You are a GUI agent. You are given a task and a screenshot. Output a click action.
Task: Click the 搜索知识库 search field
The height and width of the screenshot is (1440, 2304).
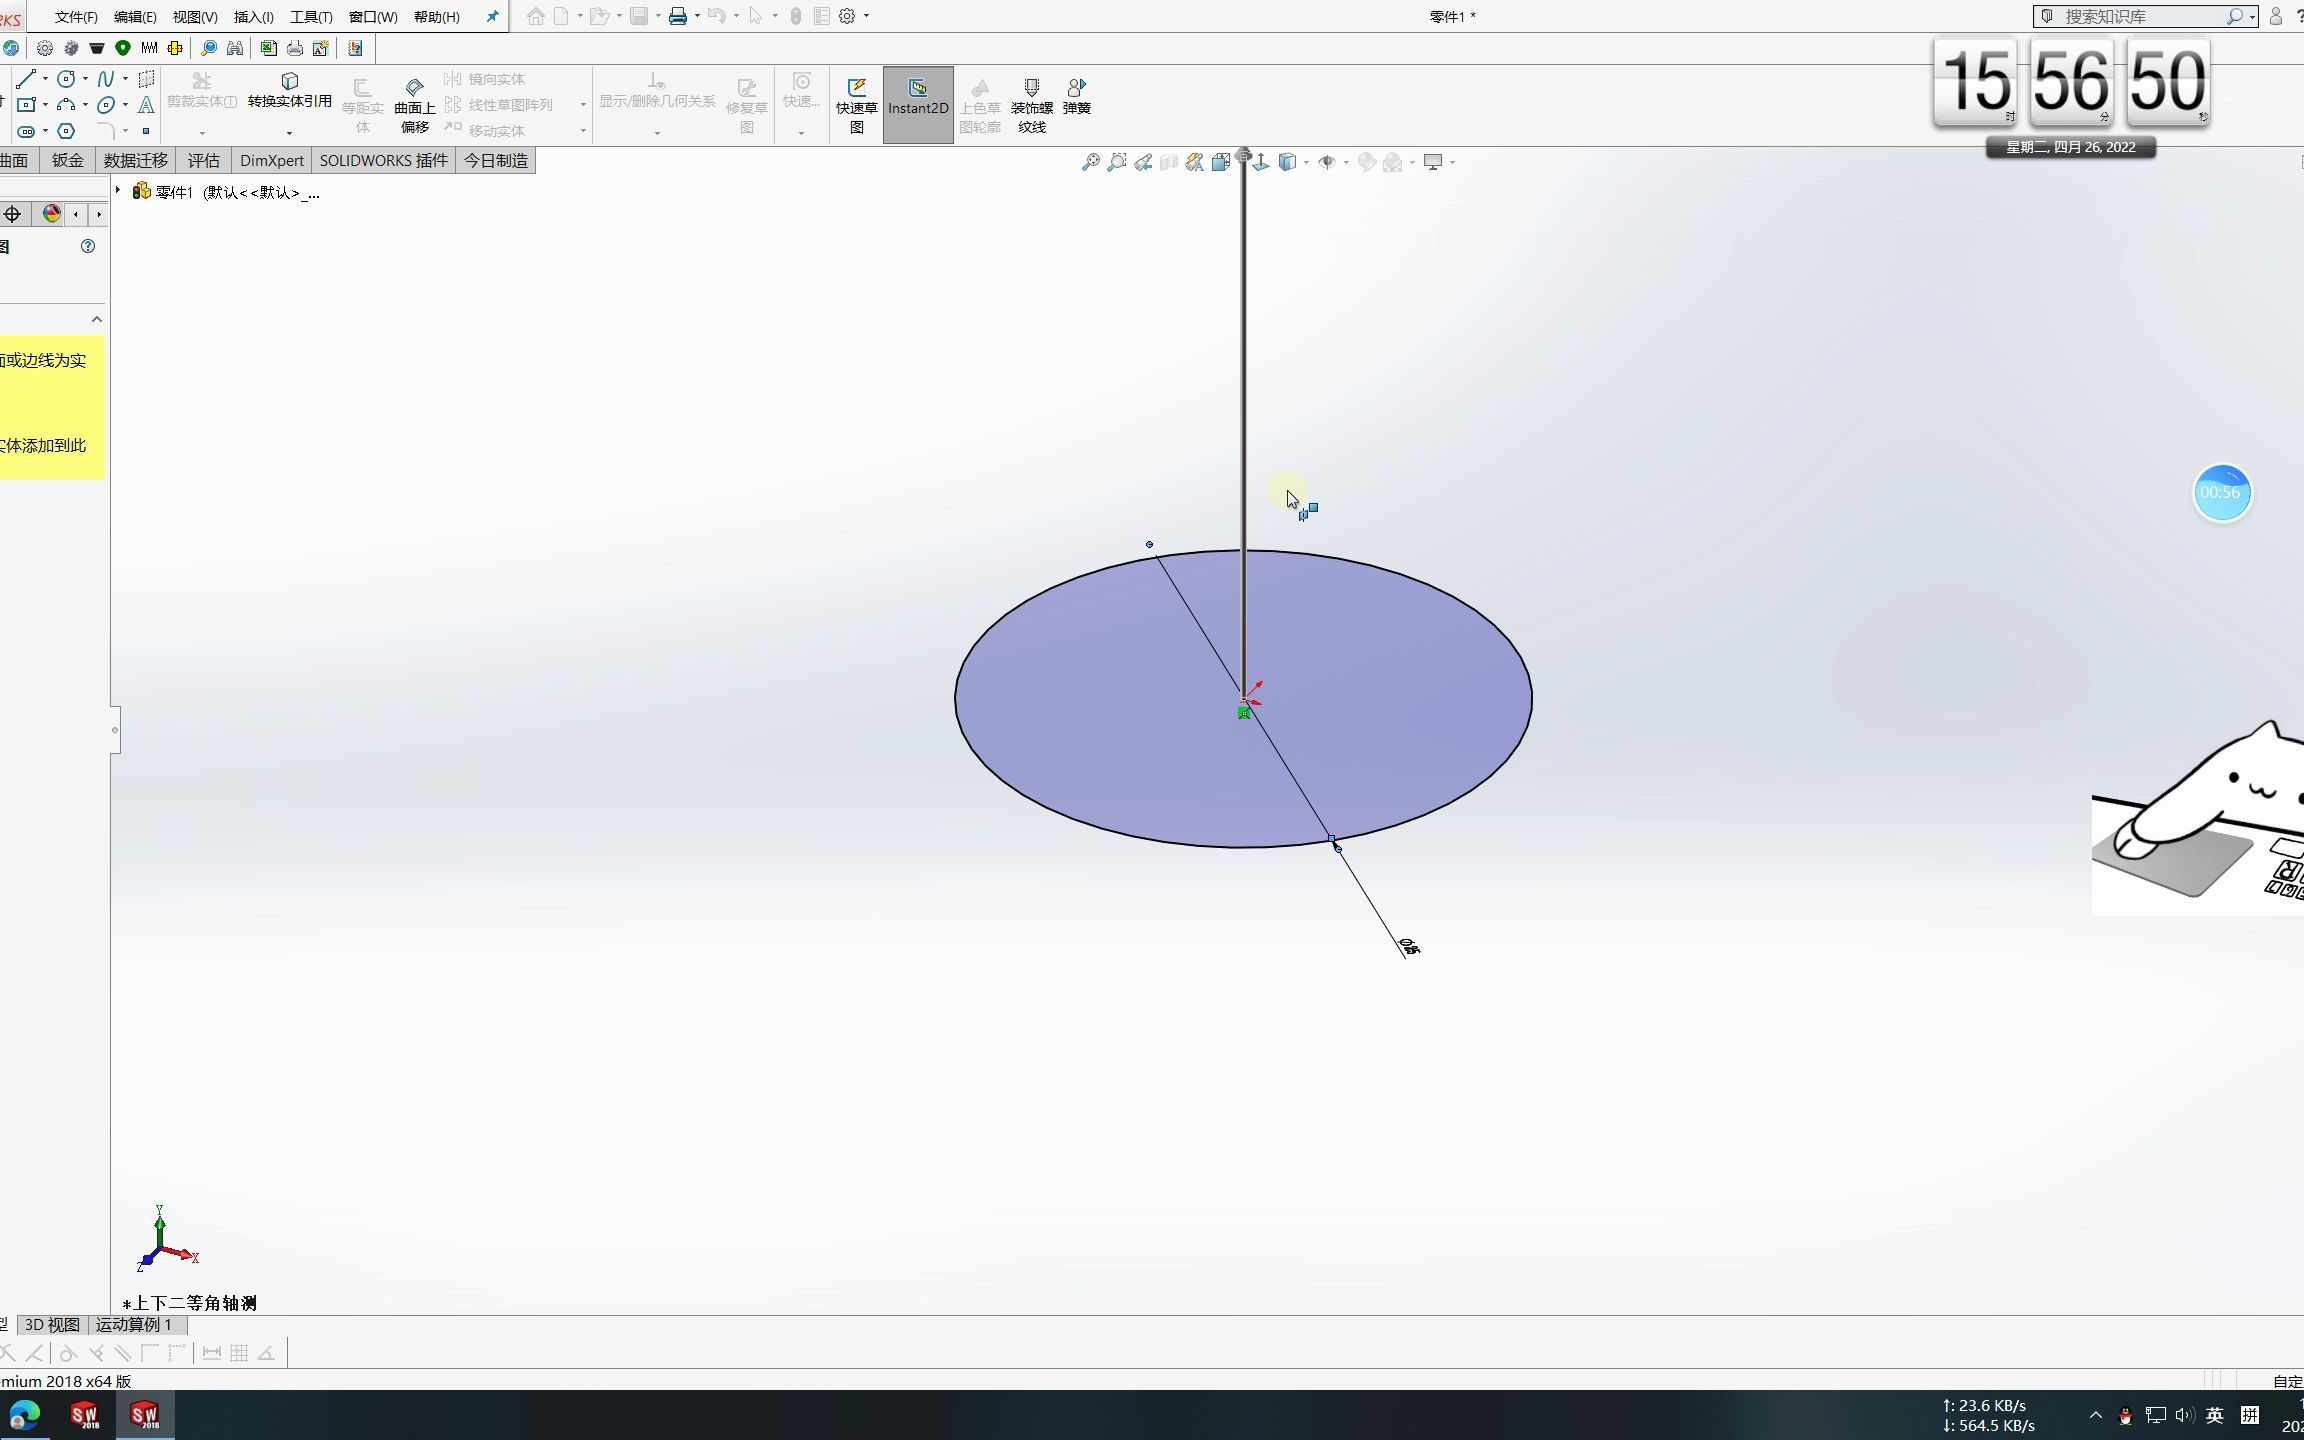pyautogui.click(x=2146, y=17)
